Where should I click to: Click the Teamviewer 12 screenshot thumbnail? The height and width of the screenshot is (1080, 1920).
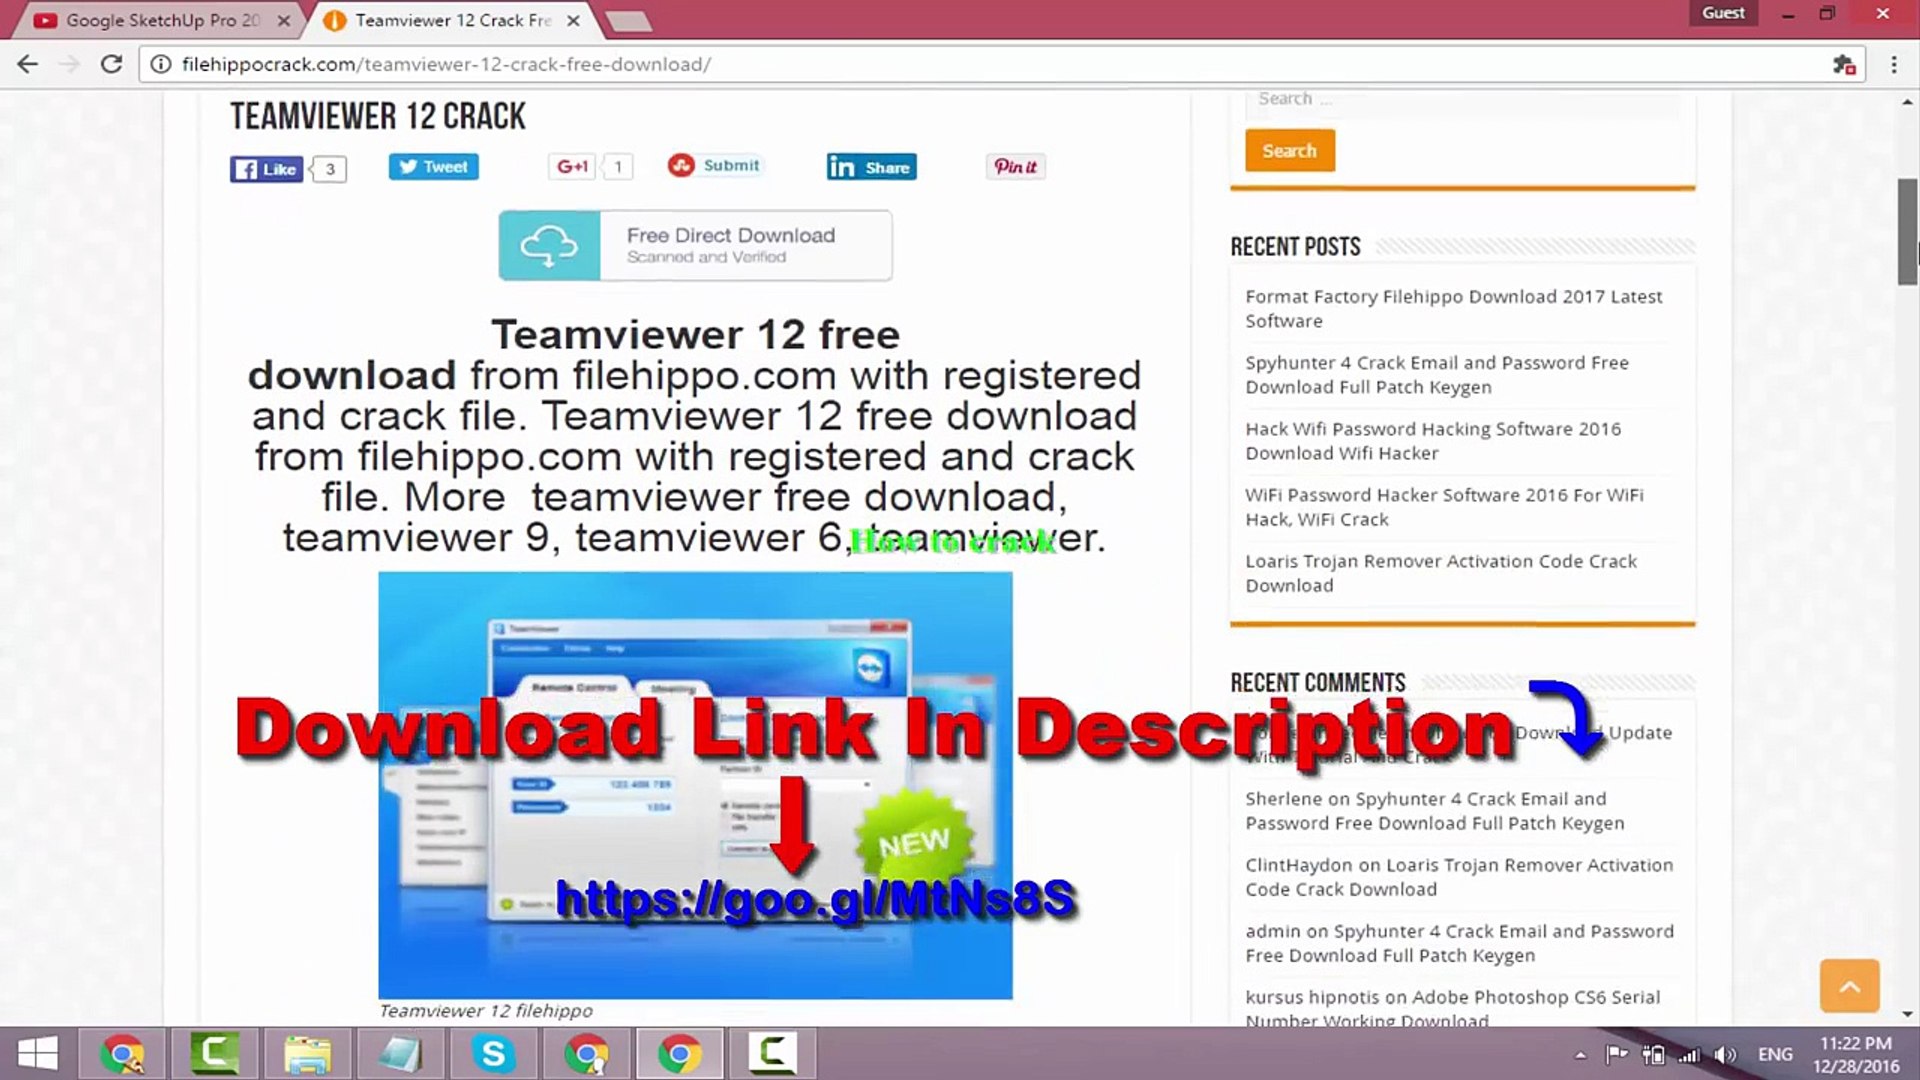click(695, 785)
